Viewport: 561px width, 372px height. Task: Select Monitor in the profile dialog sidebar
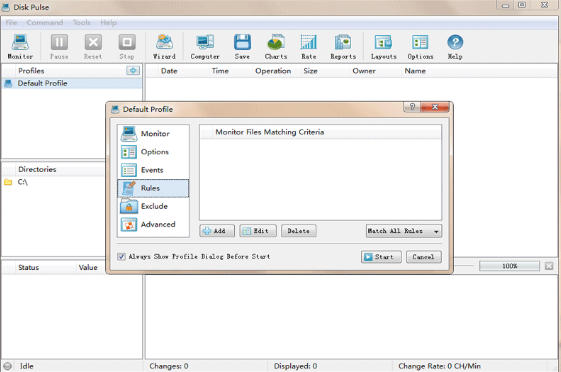point(153,134)
